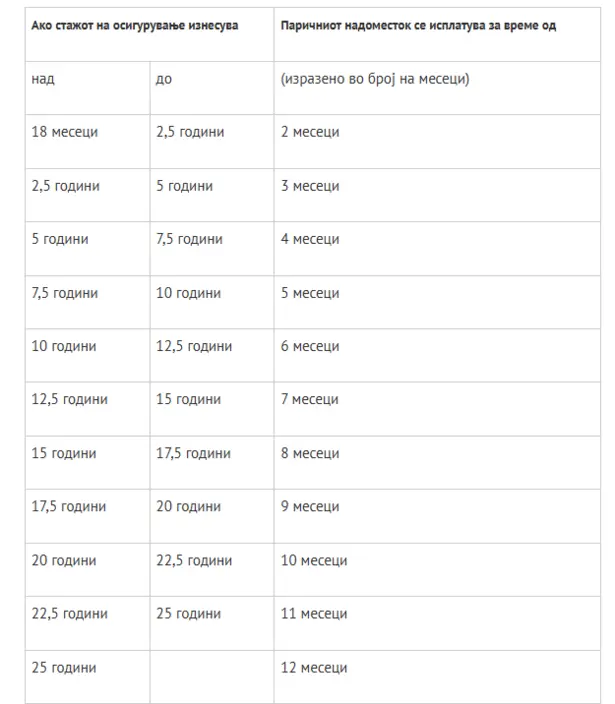Screen dimensions: 615x704
Task: Click the '5 месеци' payout cell
Action: [x=437, y=302]
